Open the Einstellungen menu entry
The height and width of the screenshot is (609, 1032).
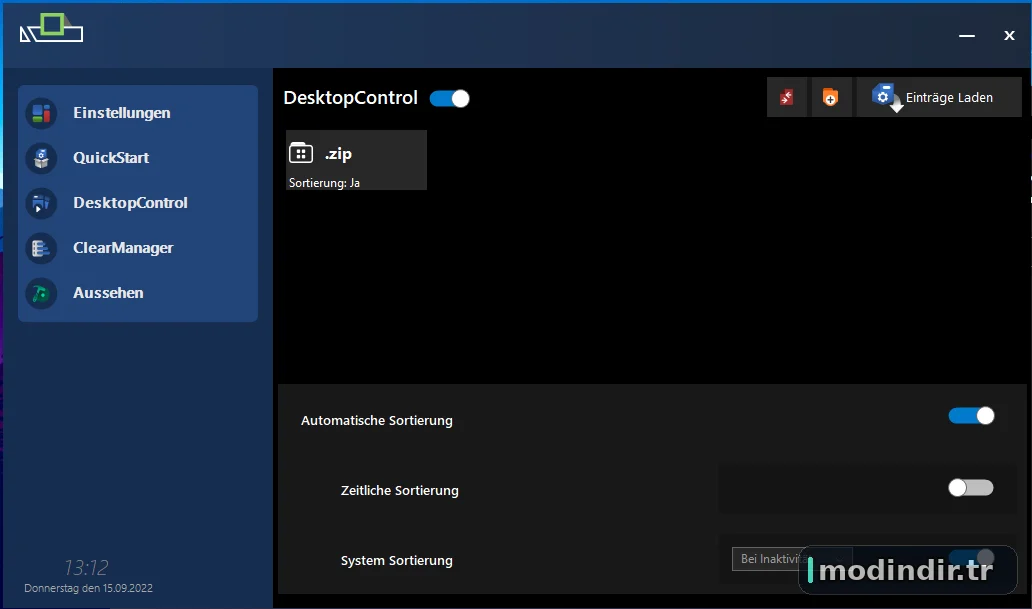[122, 113]
